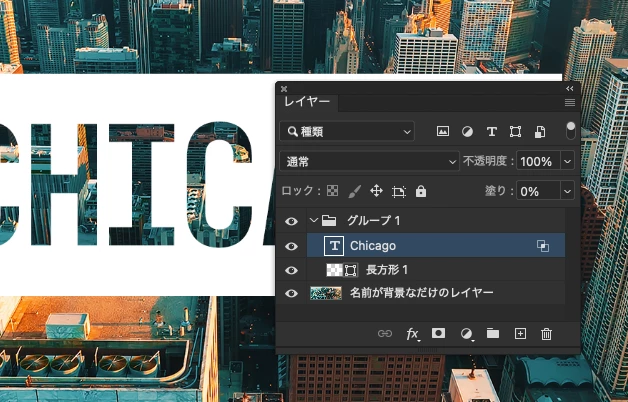Filter layers by pixel image icon
Screen dimensions: 628x402
[443, 131]
